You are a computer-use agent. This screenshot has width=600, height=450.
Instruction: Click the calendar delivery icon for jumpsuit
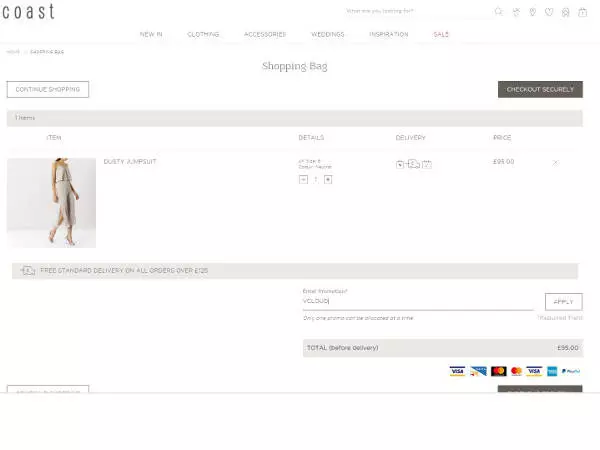tap(427, 164)
